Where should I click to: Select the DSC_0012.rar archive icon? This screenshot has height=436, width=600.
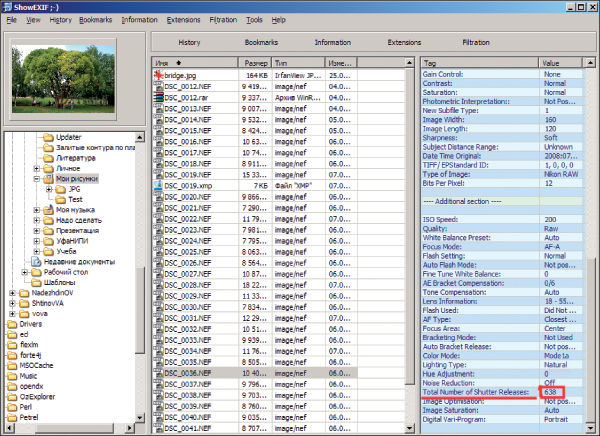[158, 99]
